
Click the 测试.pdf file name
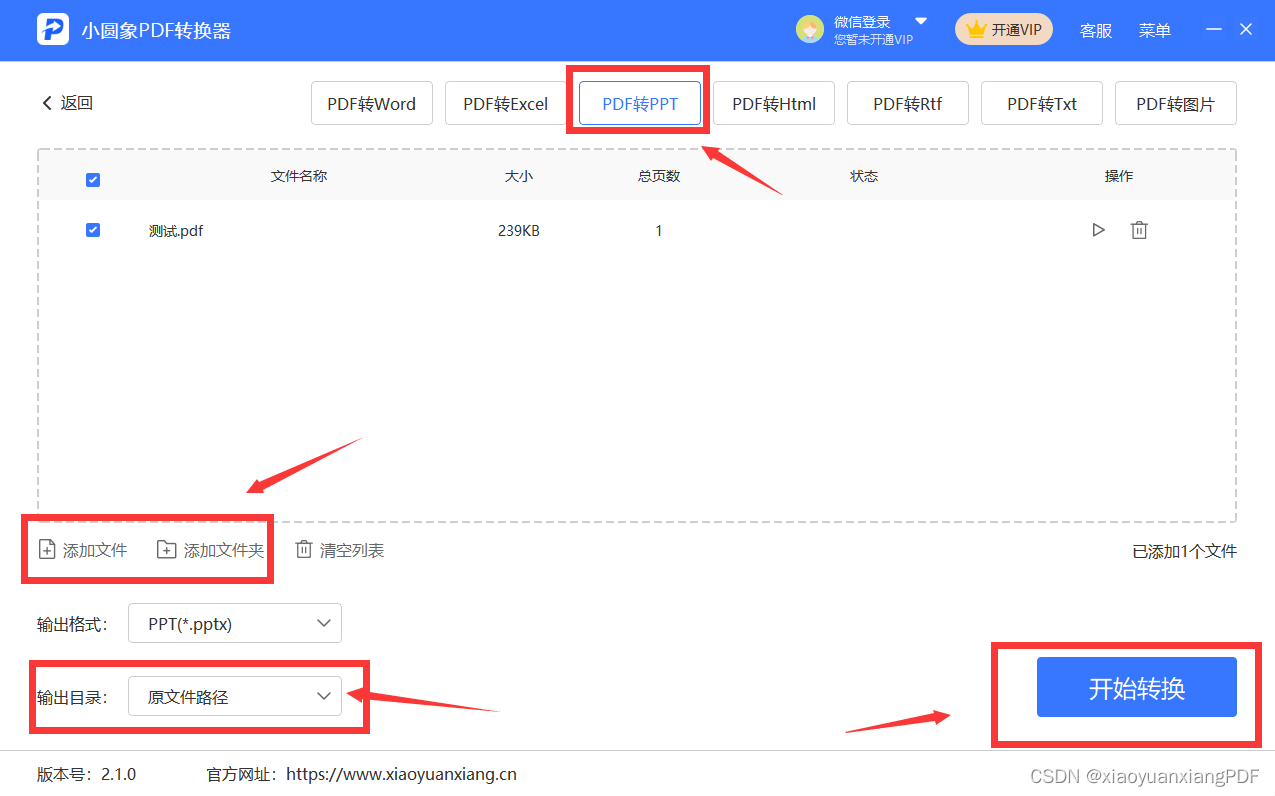click(x=176, y=231)
